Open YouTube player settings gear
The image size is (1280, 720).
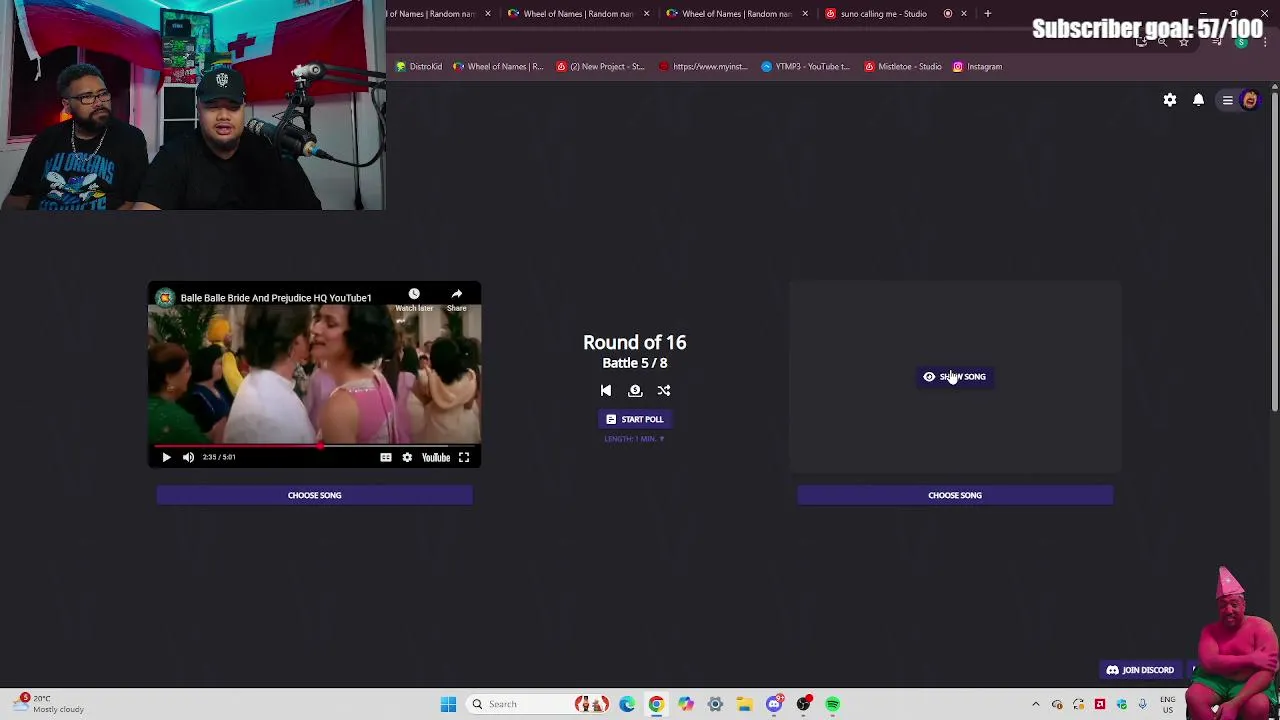point(407,457)
